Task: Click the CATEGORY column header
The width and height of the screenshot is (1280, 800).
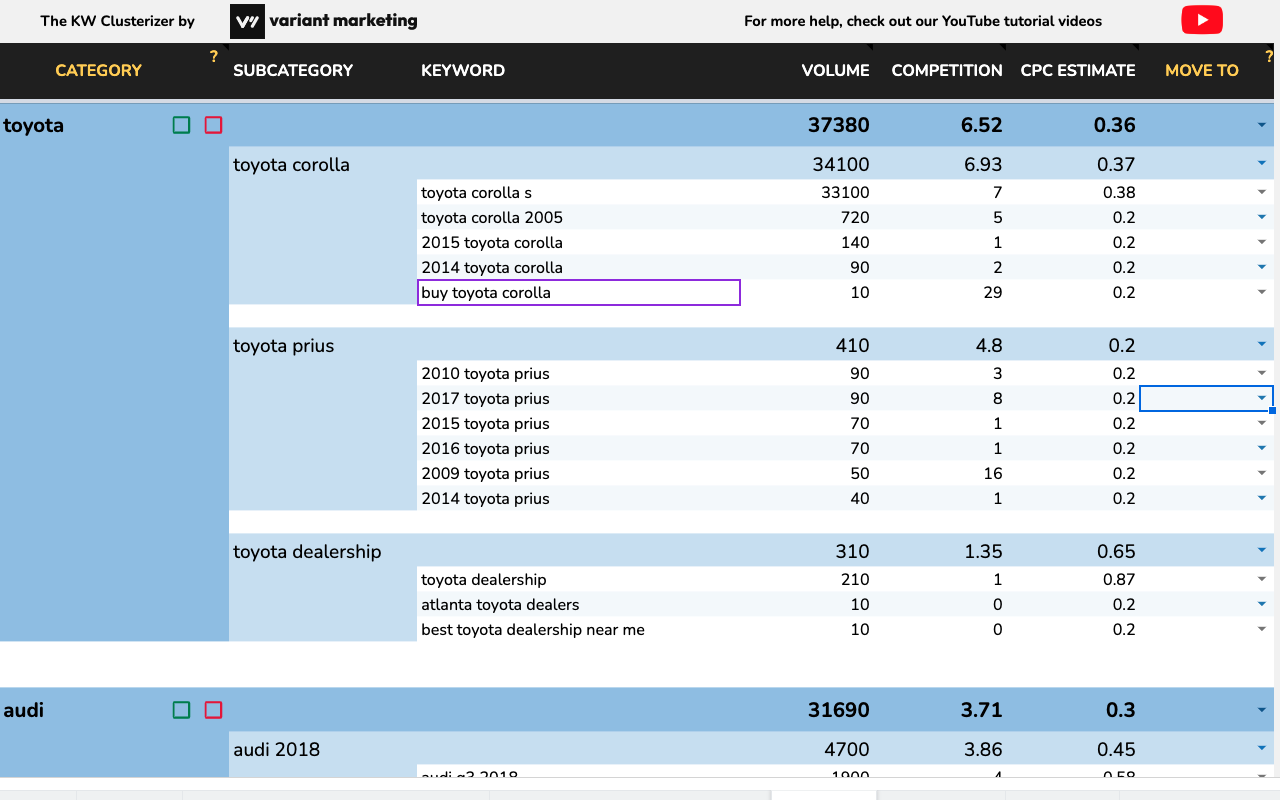Action: (x=98, y=70)
